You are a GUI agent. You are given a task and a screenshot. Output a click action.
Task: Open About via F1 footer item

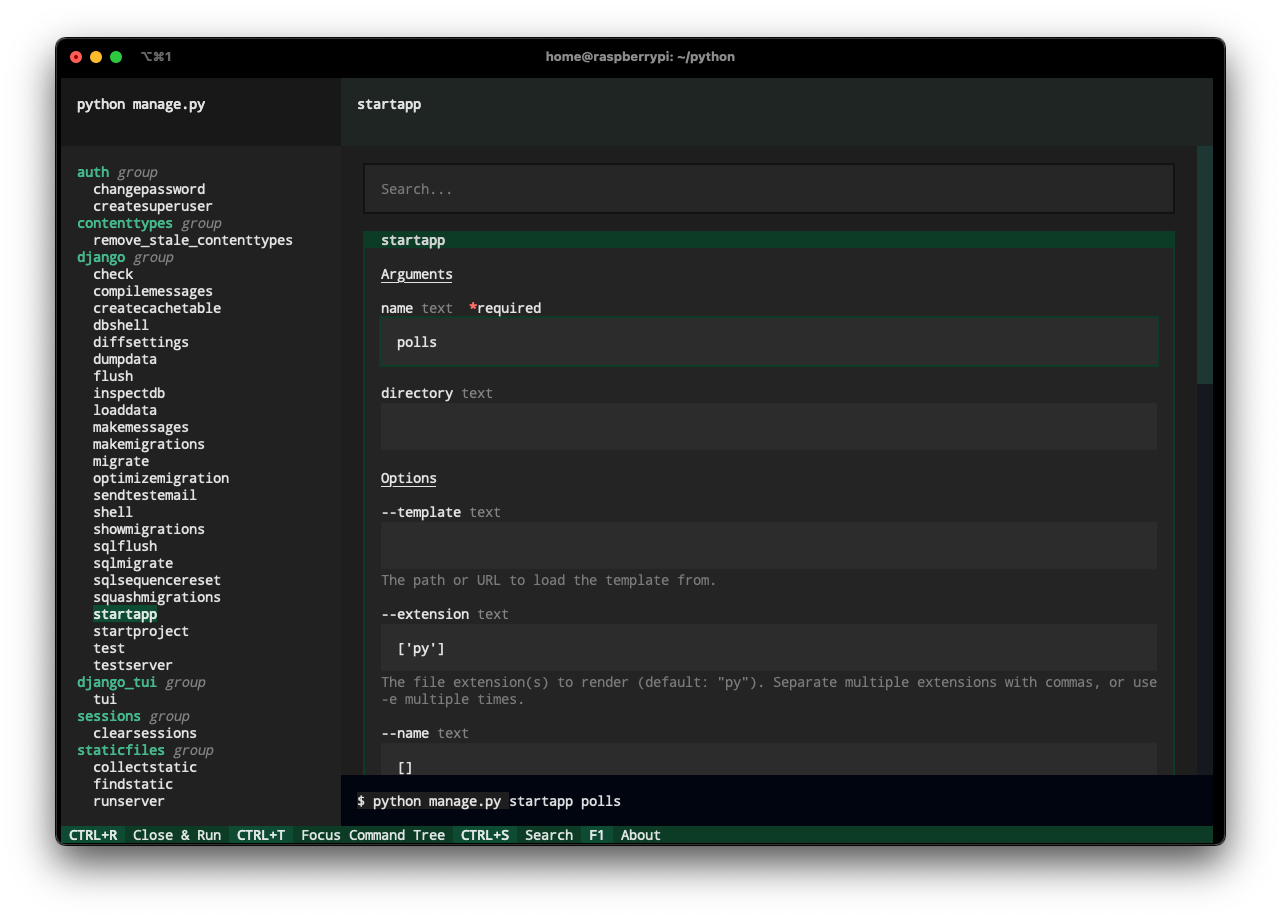(625, 835)
